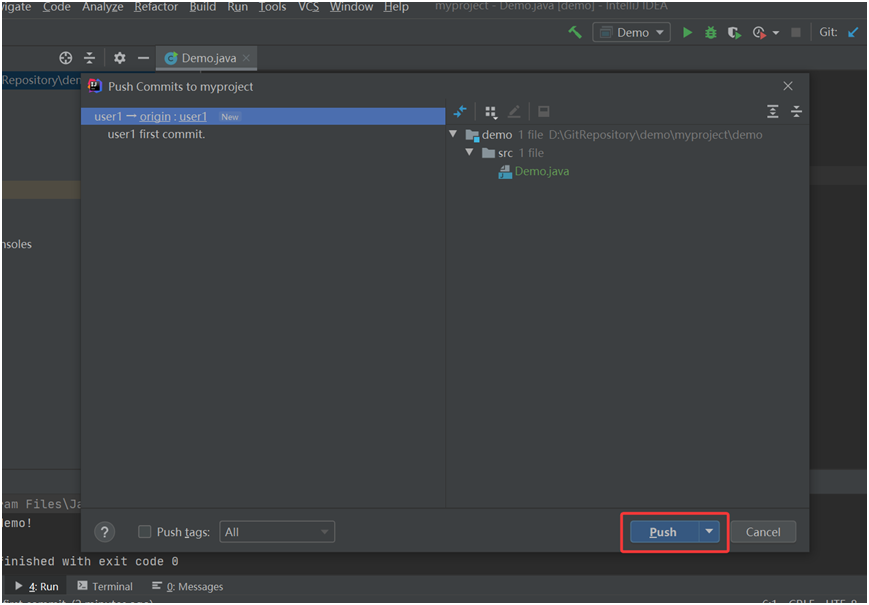Click the Git update project arrow
The width and height of the screenshot is (869, 605).
pos(853,33)
